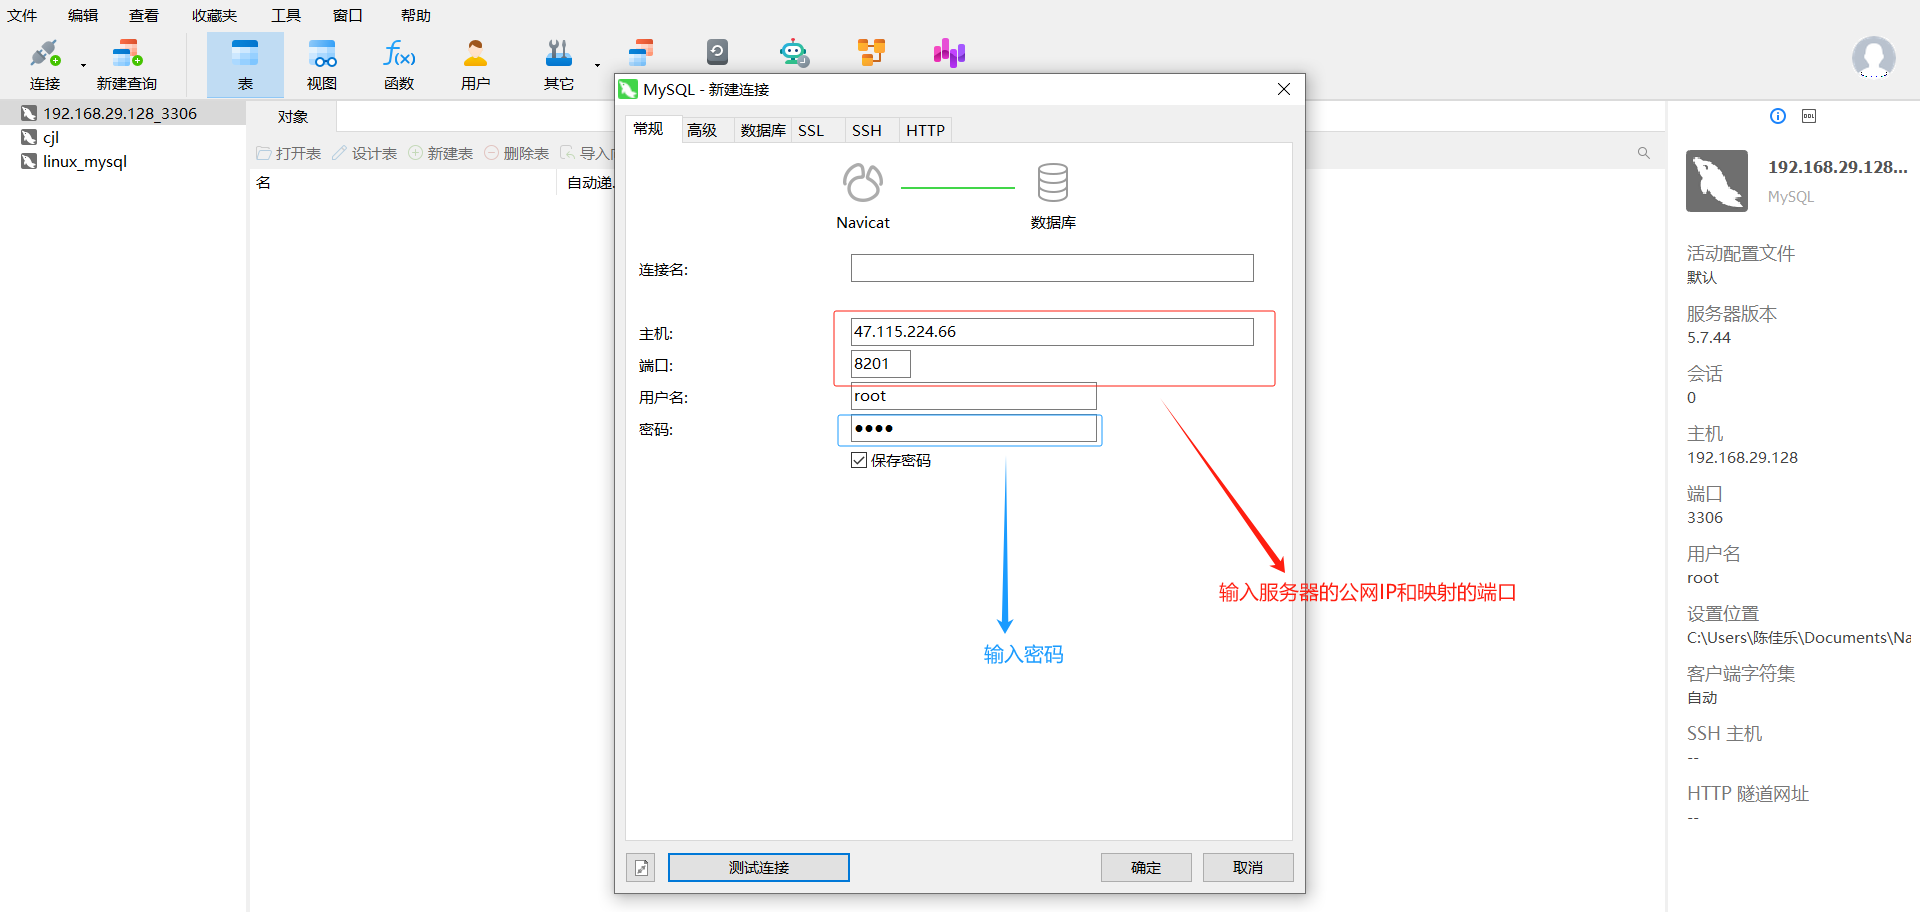This screenshot has width=1920, height=912.
Task: Click the 数据库 cylinder diagram icon
Action: tap(1053, 183)
